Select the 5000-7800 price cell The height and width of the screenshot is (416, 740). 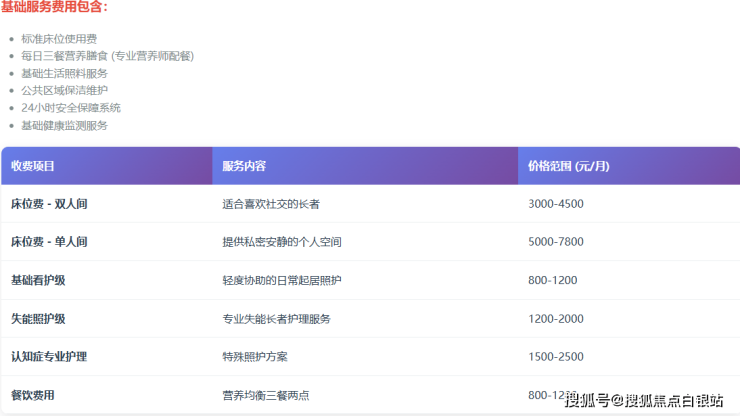tap(556, 242)
